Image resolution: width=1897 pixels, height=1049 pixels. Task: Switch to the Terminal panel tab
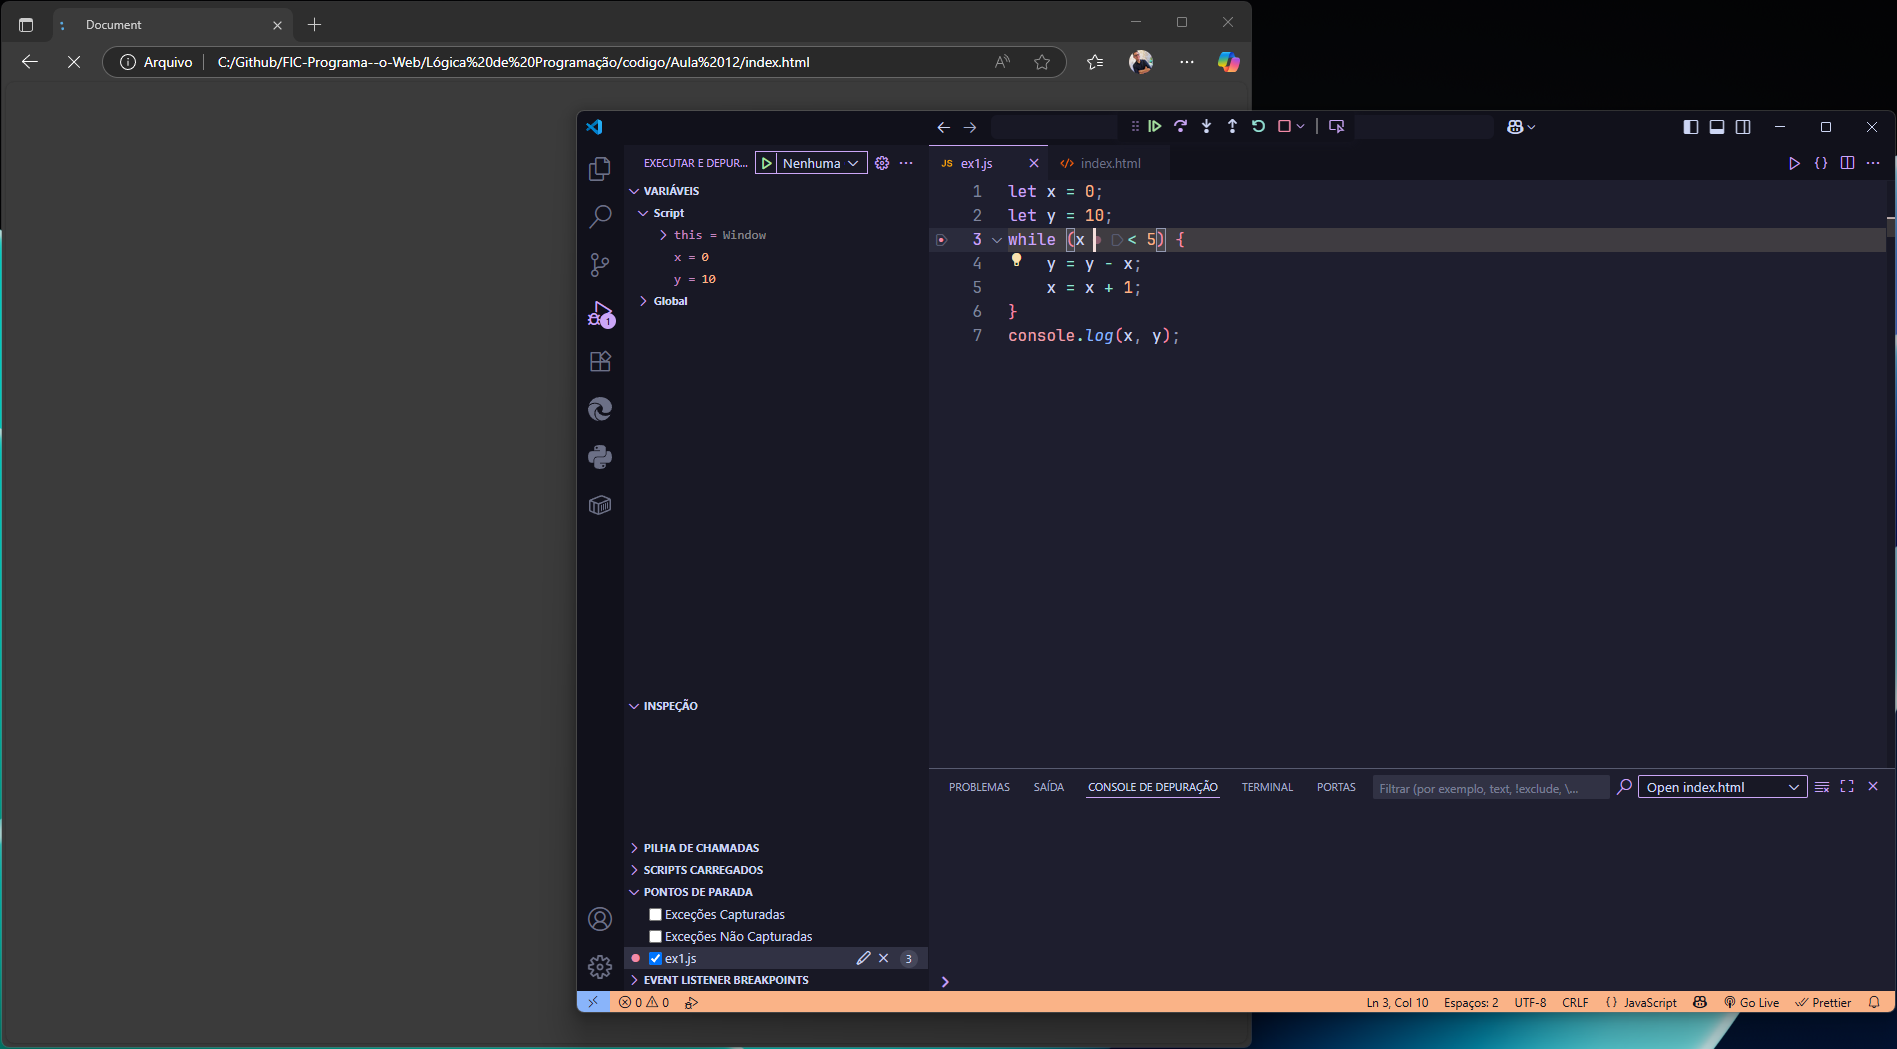1267,787
